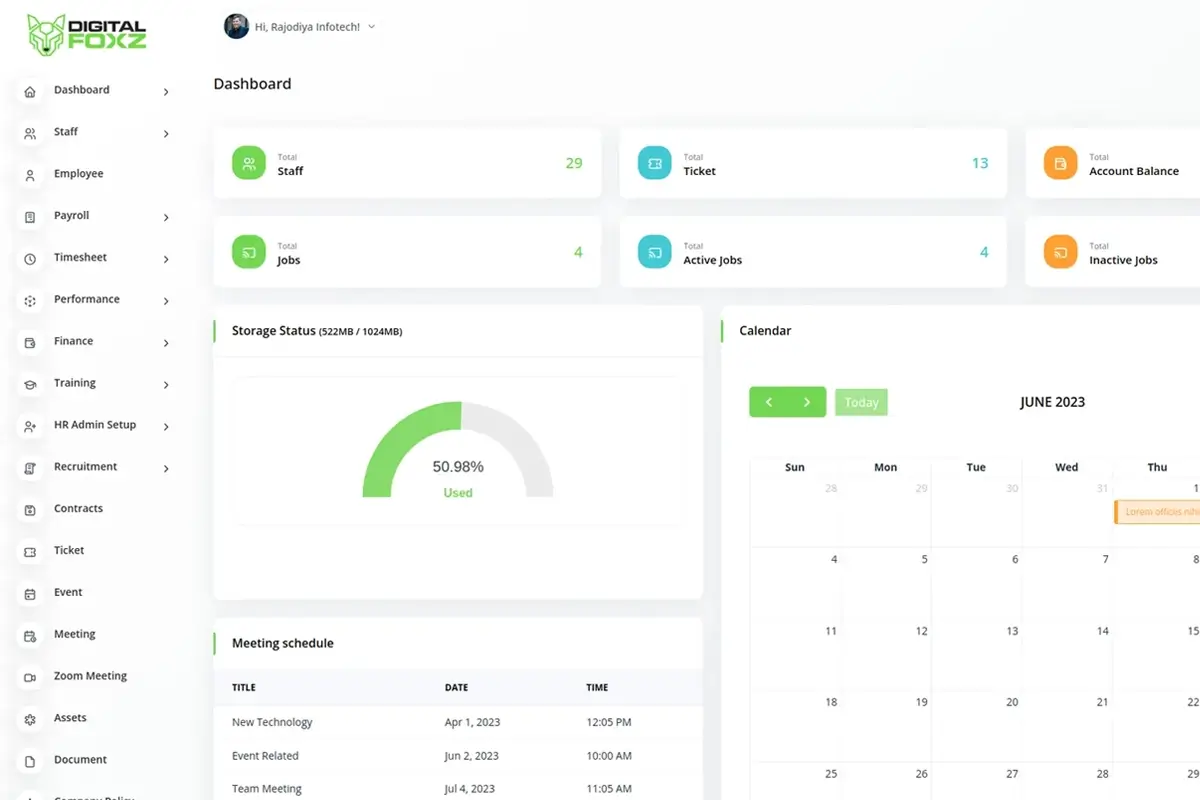1200x800 pixels.
Task: Open the orange event on June 1
Action: coord(1158,512)
